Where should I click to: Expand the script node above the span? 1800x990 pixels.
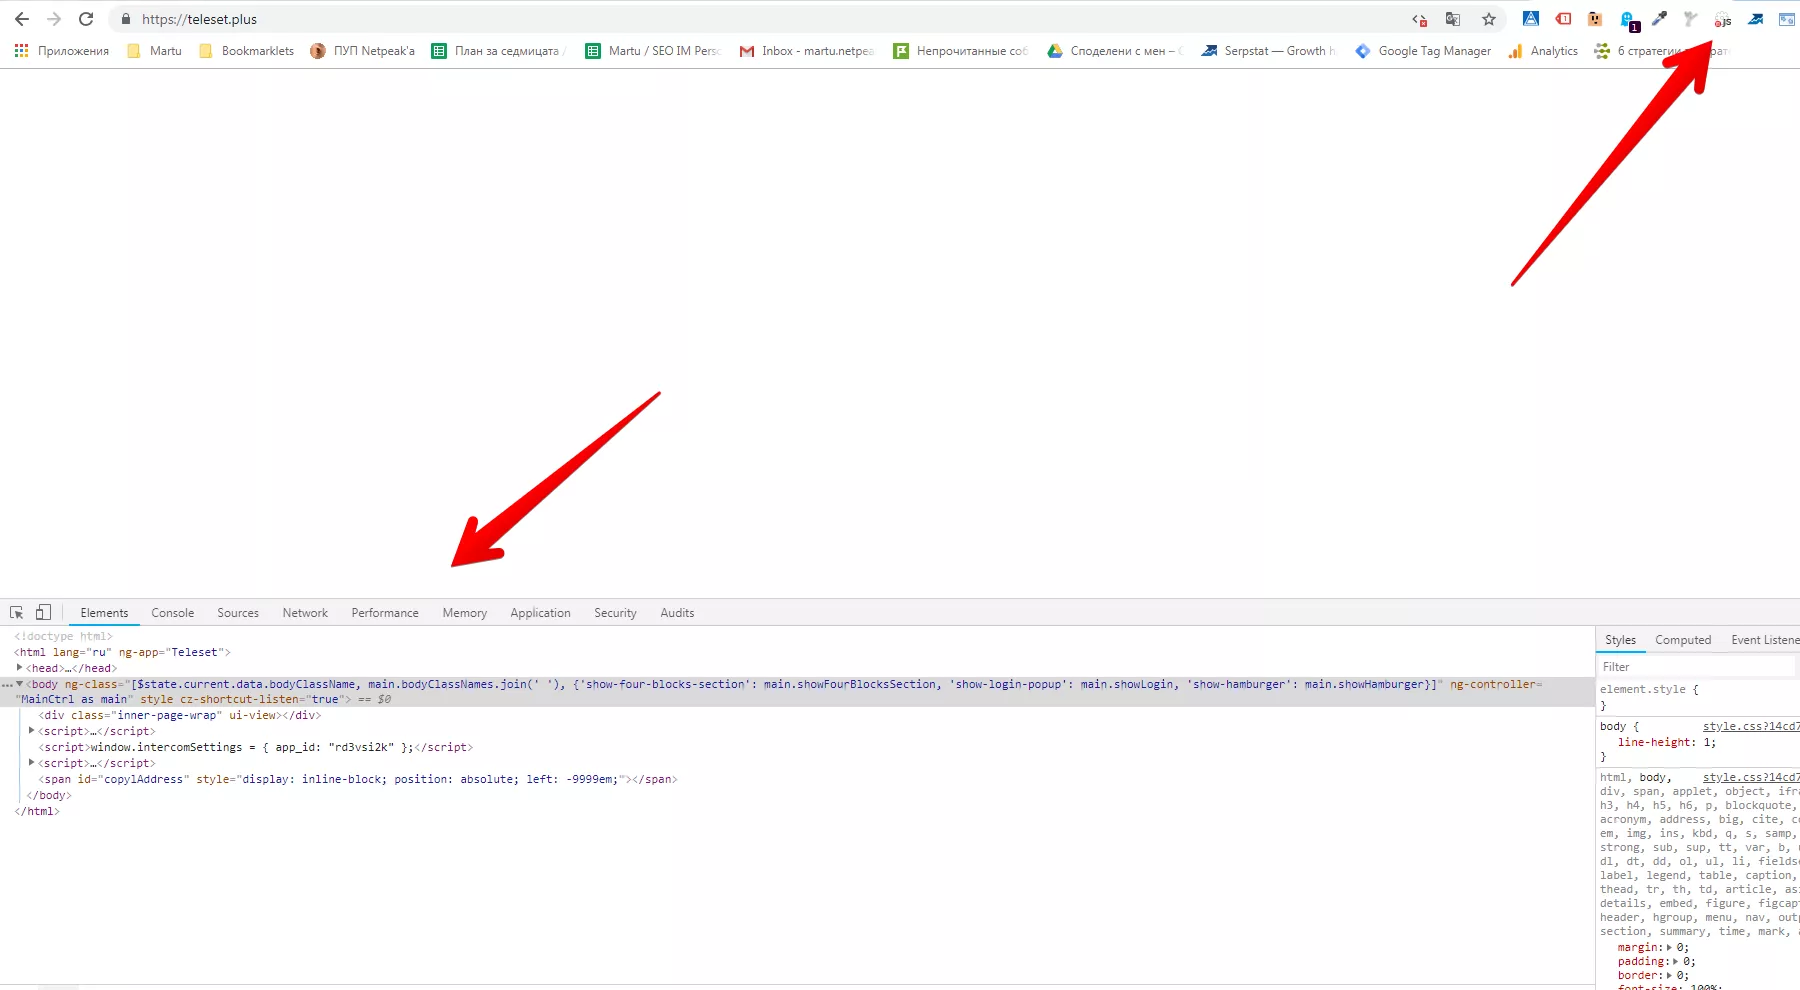pos(32,763)
